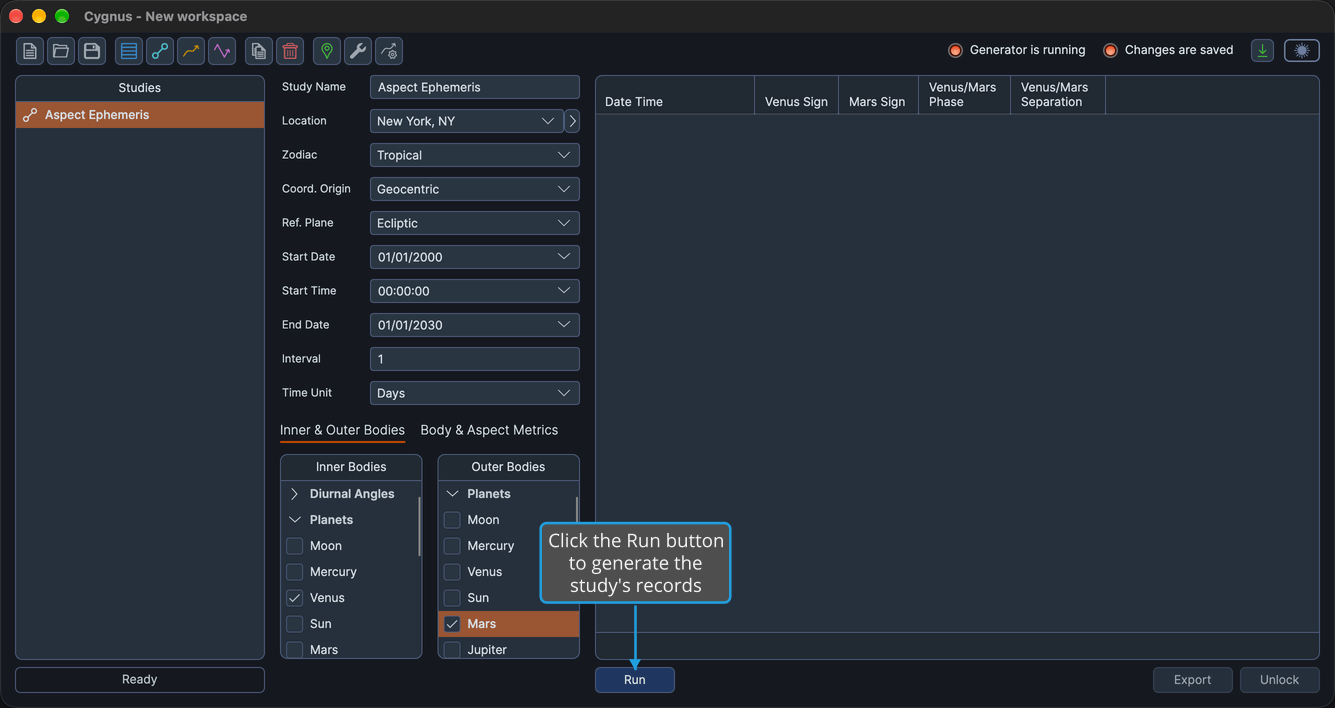1335x708 pixels.
Task: Toggle the light theme sun icon
Action: coord(1302,51)
